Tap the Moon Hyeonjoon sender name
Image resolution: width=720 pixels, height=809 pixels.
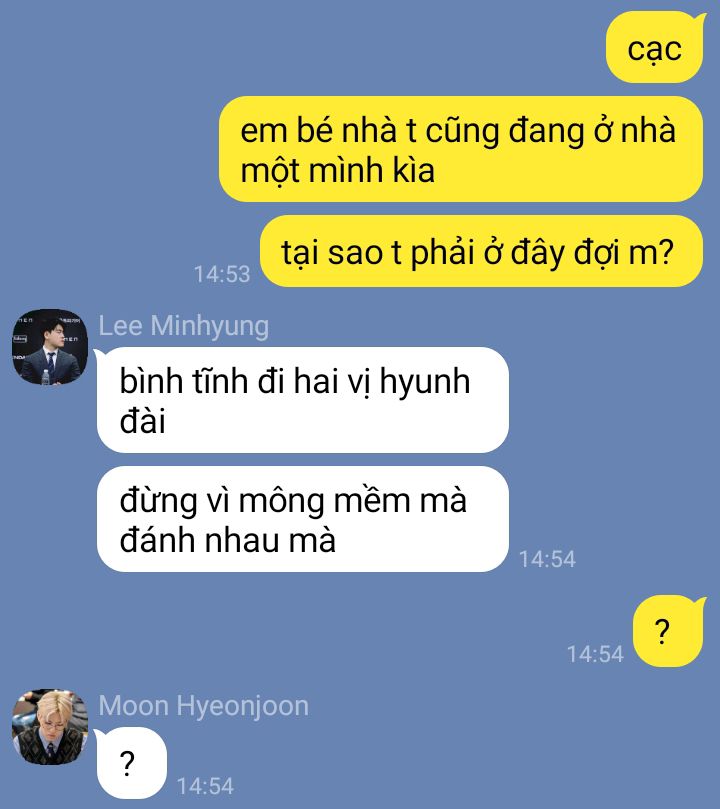click(x=204, y=706)
